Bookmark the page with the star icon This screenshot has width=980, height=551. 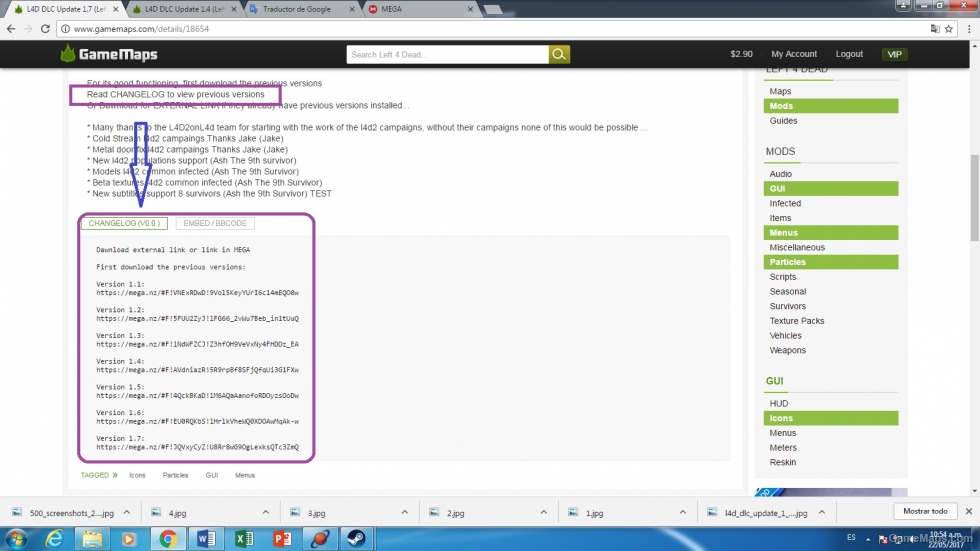[x=949, y=29]
